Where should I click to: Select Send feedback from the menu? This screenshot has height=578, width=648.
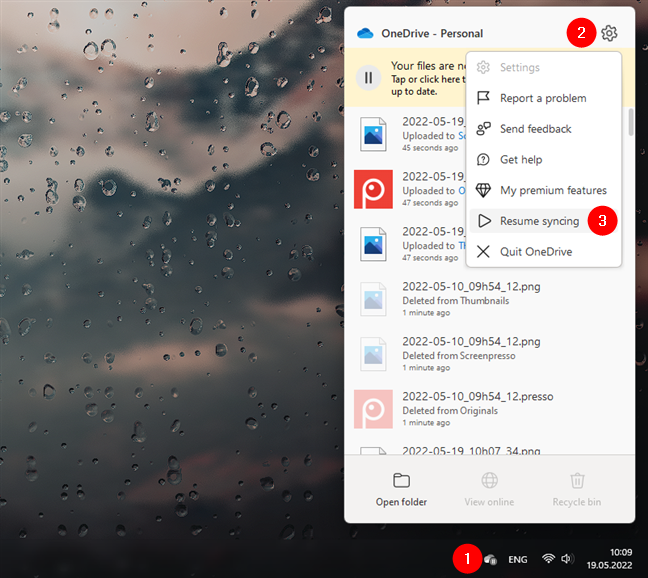click(x=544, y=129)
